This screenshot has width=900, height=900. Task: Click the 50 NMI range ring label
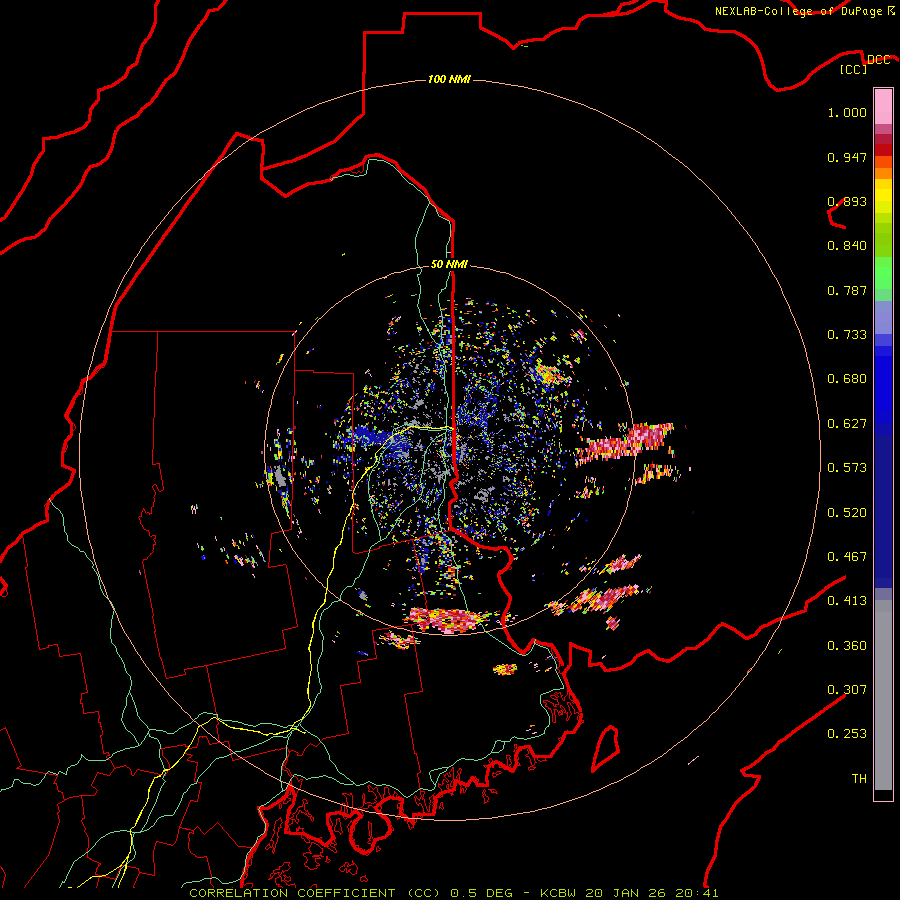pyautogui.click(x=449, y=264)
